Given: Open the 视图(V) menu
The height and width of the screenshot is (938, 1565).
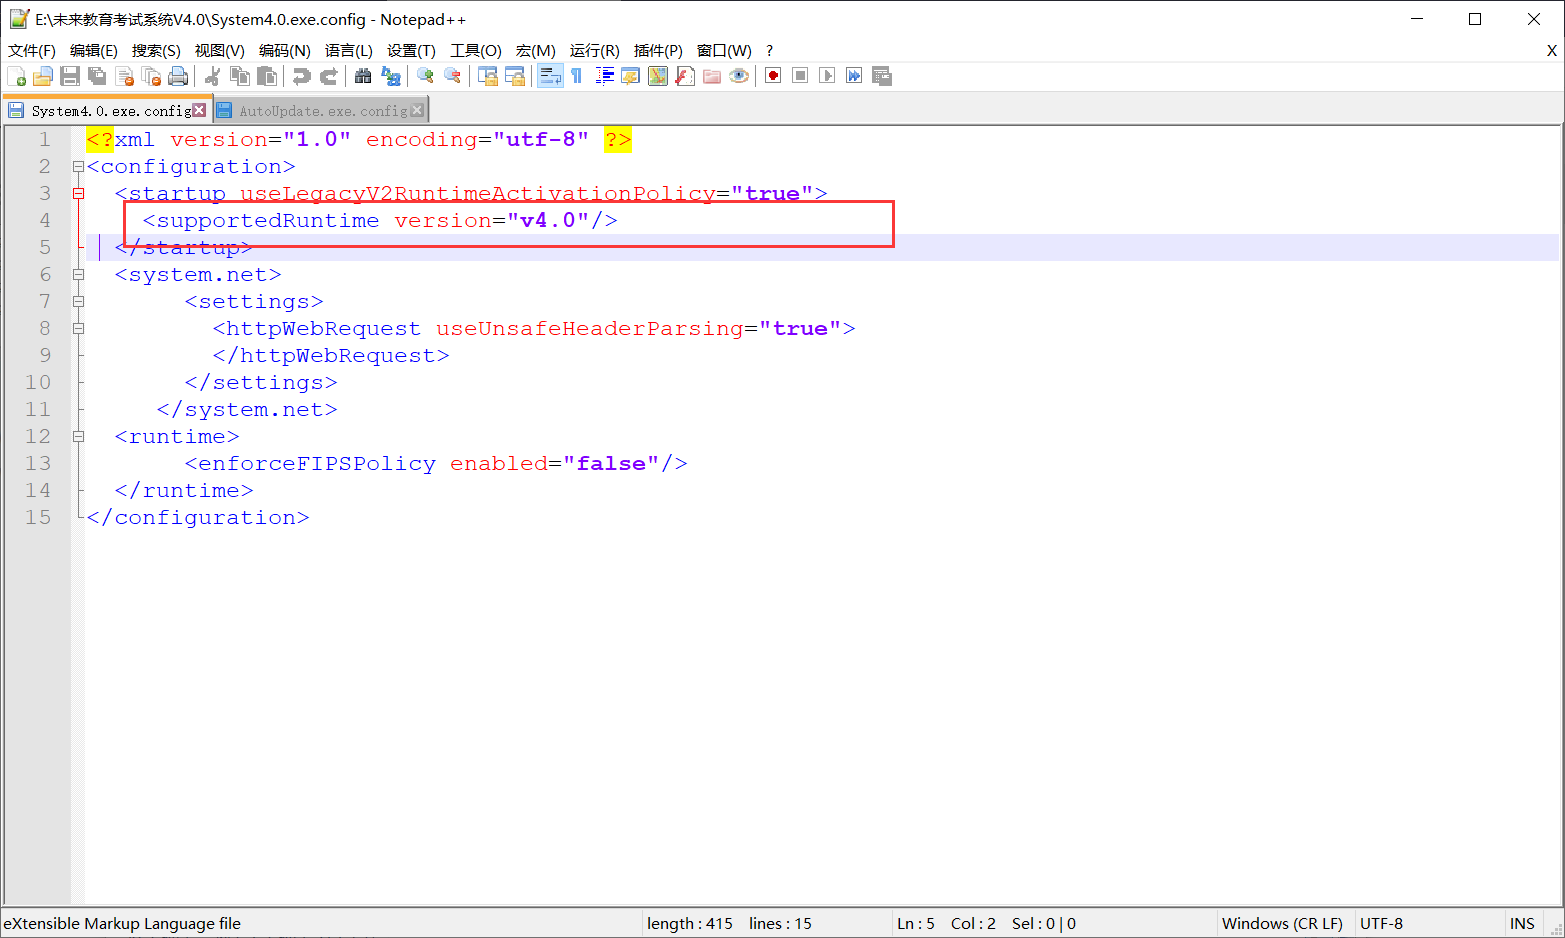Looking at the screenshot, I should click(219, 50).
